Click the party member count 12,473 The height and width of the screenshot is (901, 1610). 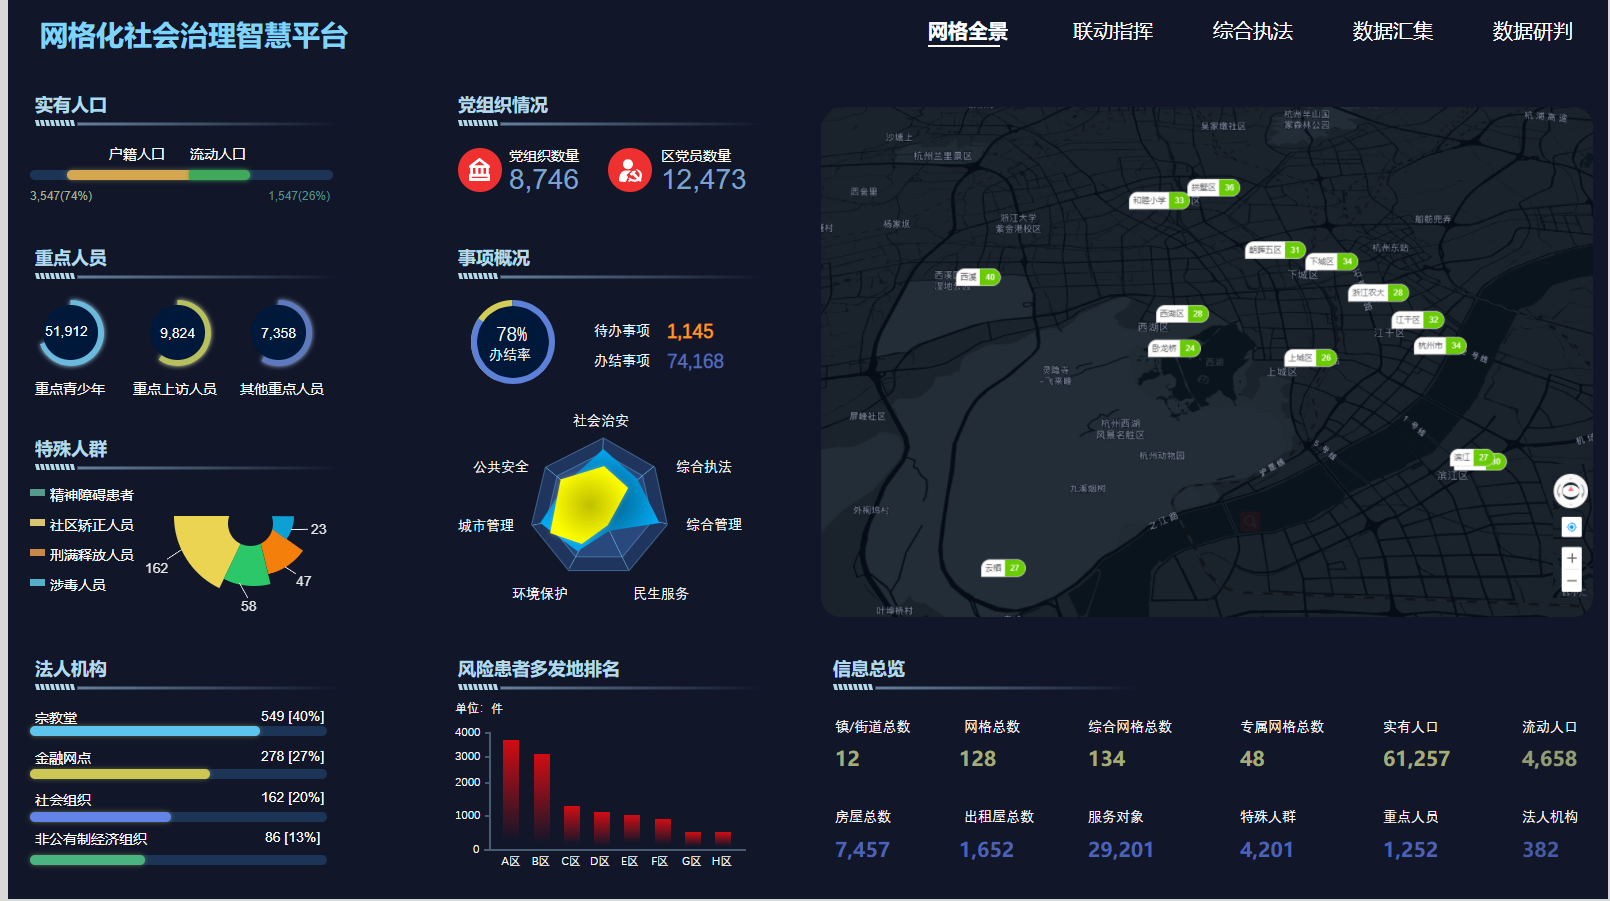pyautogui.click(x=704, y=180)
